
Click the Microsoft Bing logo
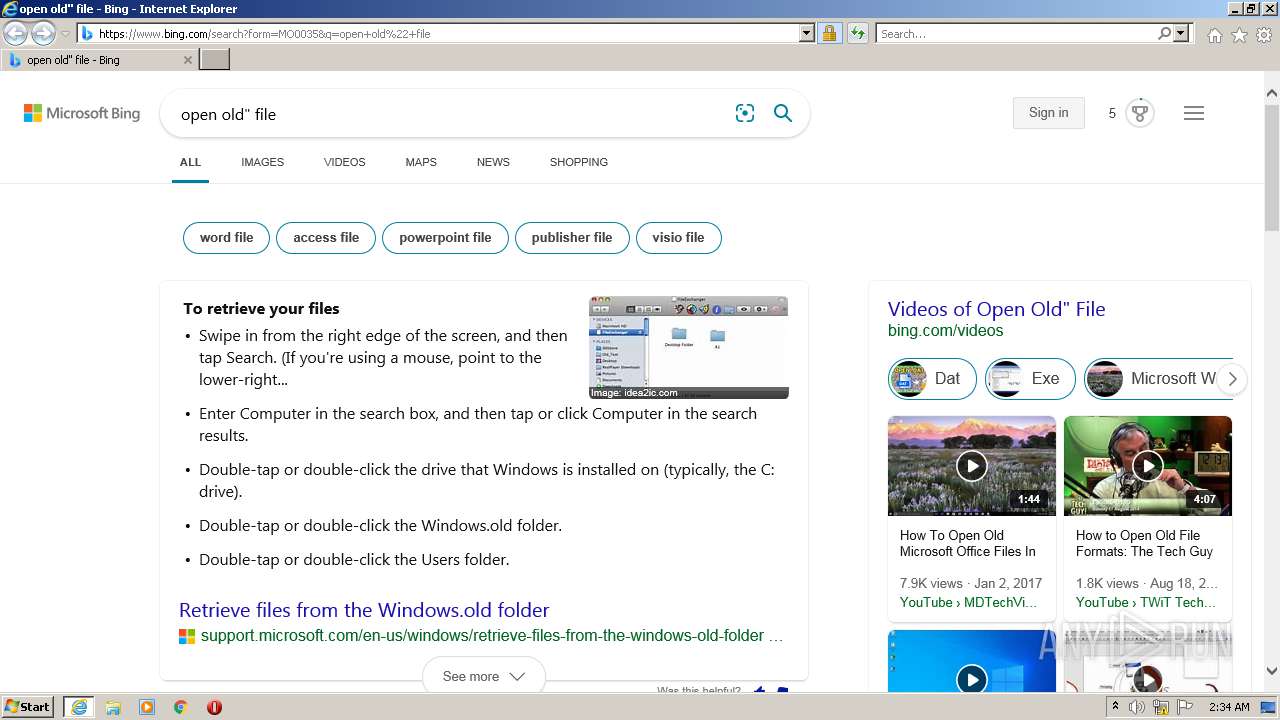pos(82,113)
